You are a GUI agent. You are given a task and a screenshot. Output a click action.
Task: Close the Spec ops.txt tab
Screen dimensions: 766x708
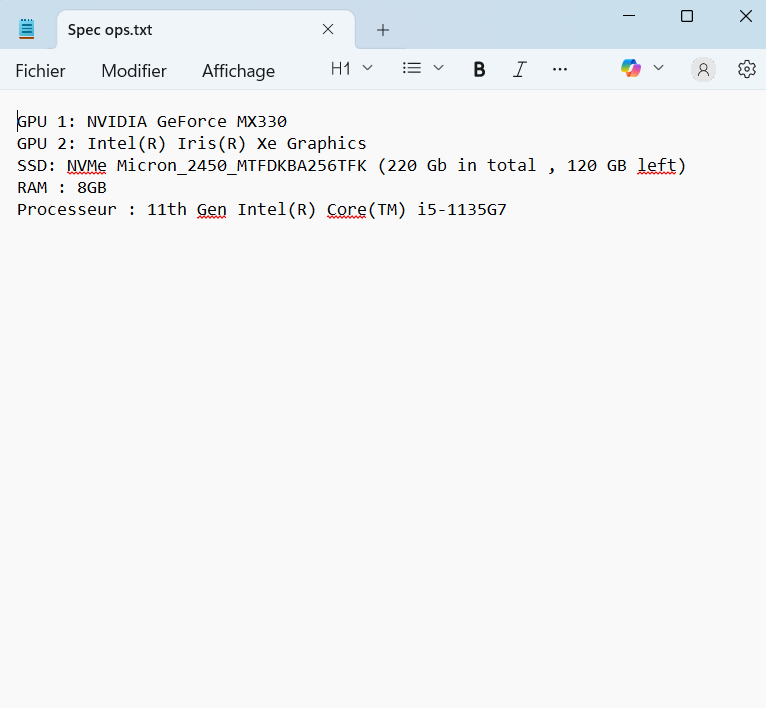tap(328, 29)
